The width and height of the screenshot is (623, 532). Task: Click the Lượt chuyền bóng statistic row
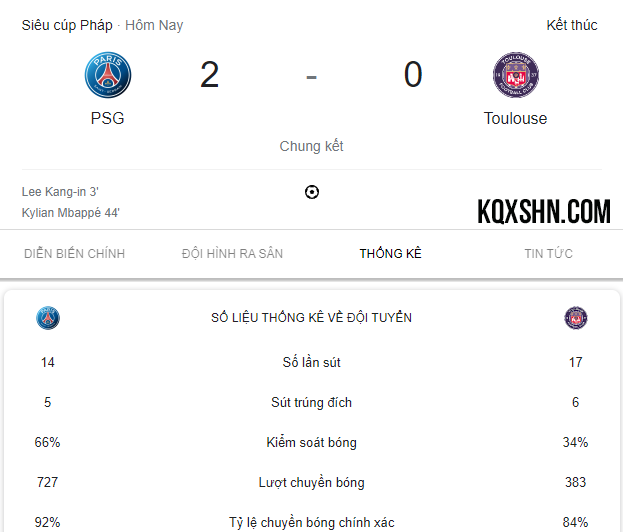(312, 482)
